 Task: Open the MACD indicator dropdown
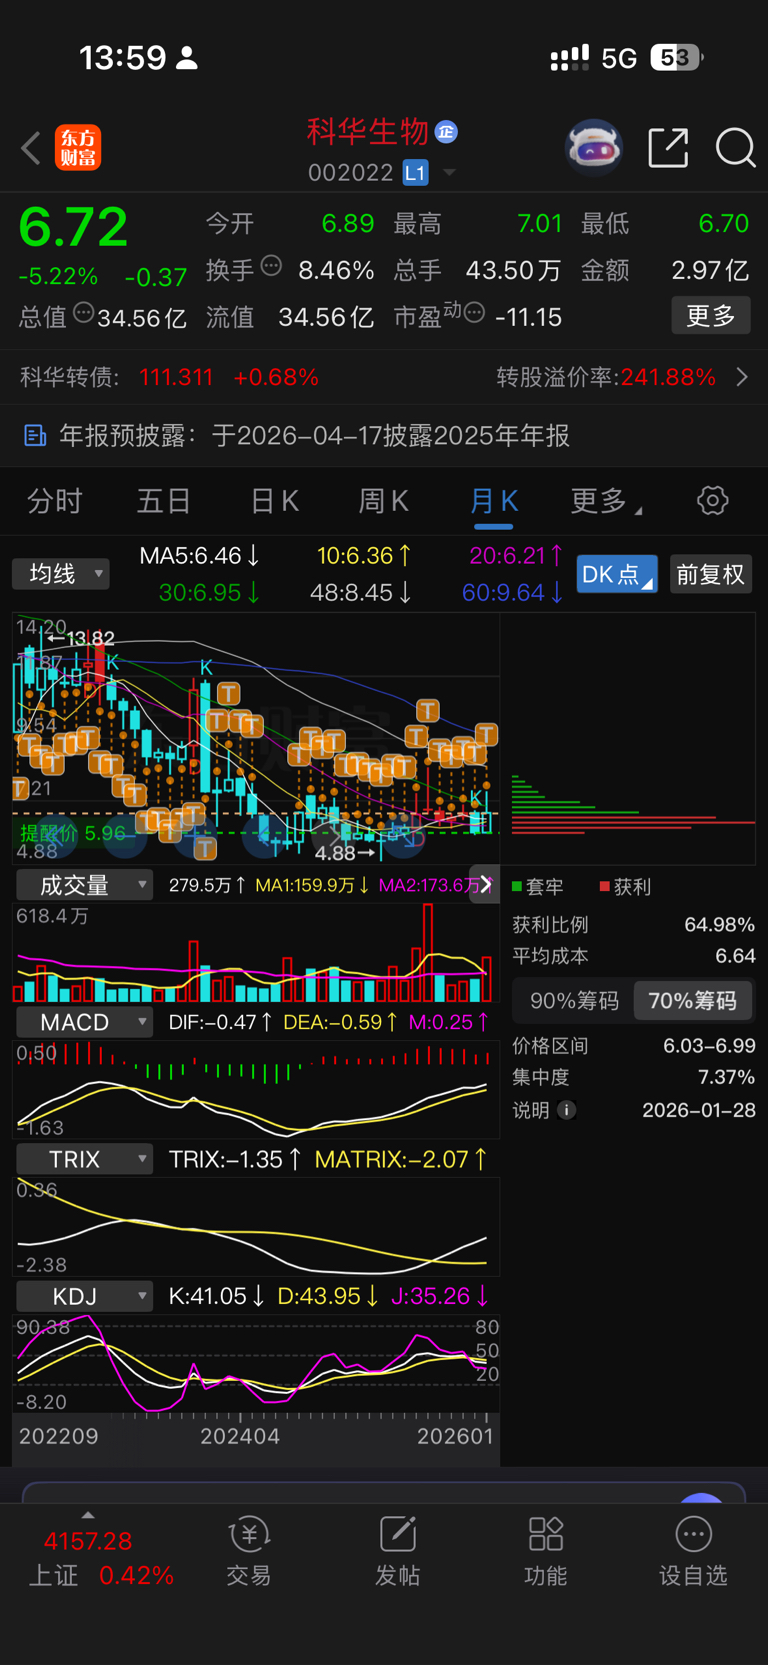click(x=85, y=1022)
